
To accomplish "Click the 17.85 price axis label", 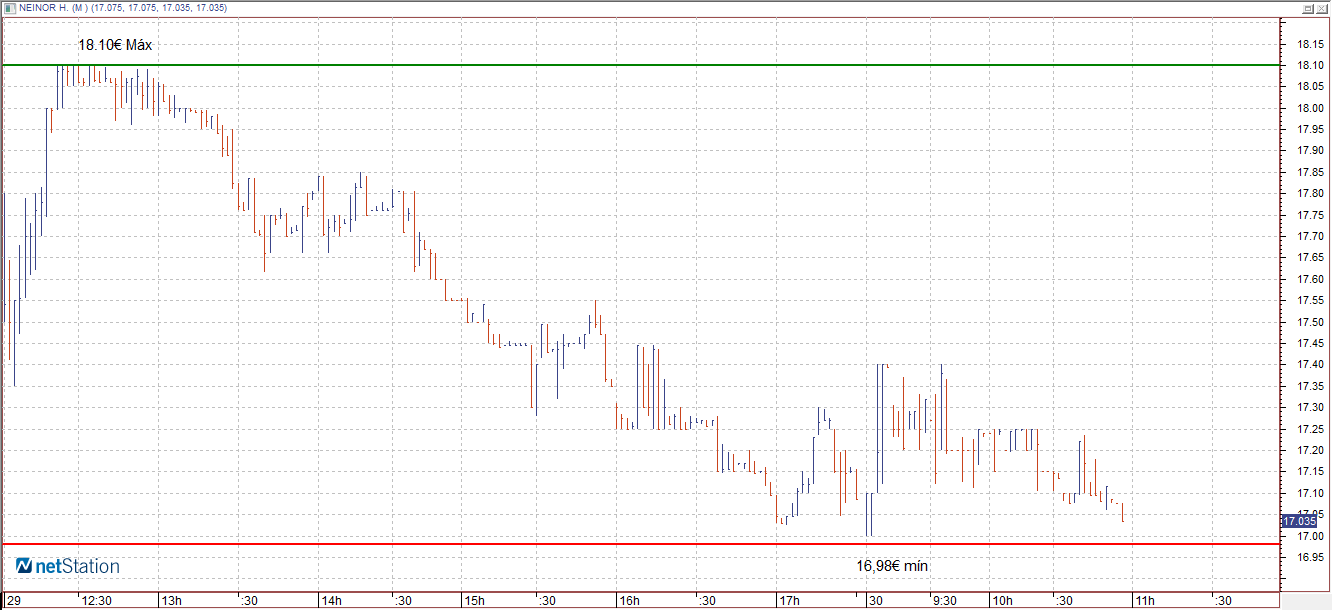I will (x=1310, y=173).
